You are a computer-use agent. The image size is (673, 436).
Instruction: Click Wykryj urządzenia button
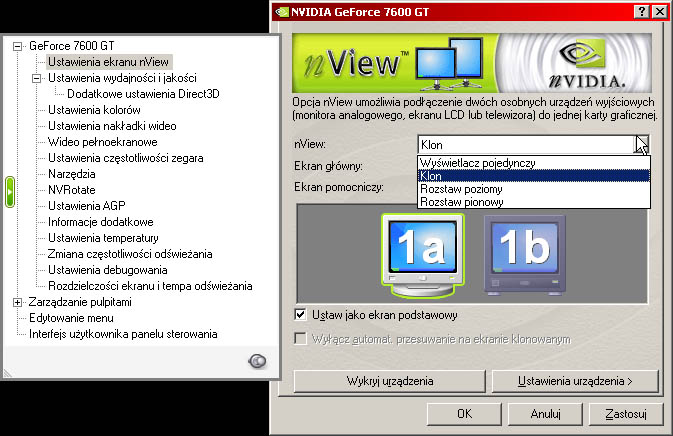click(x=390, y=381)
